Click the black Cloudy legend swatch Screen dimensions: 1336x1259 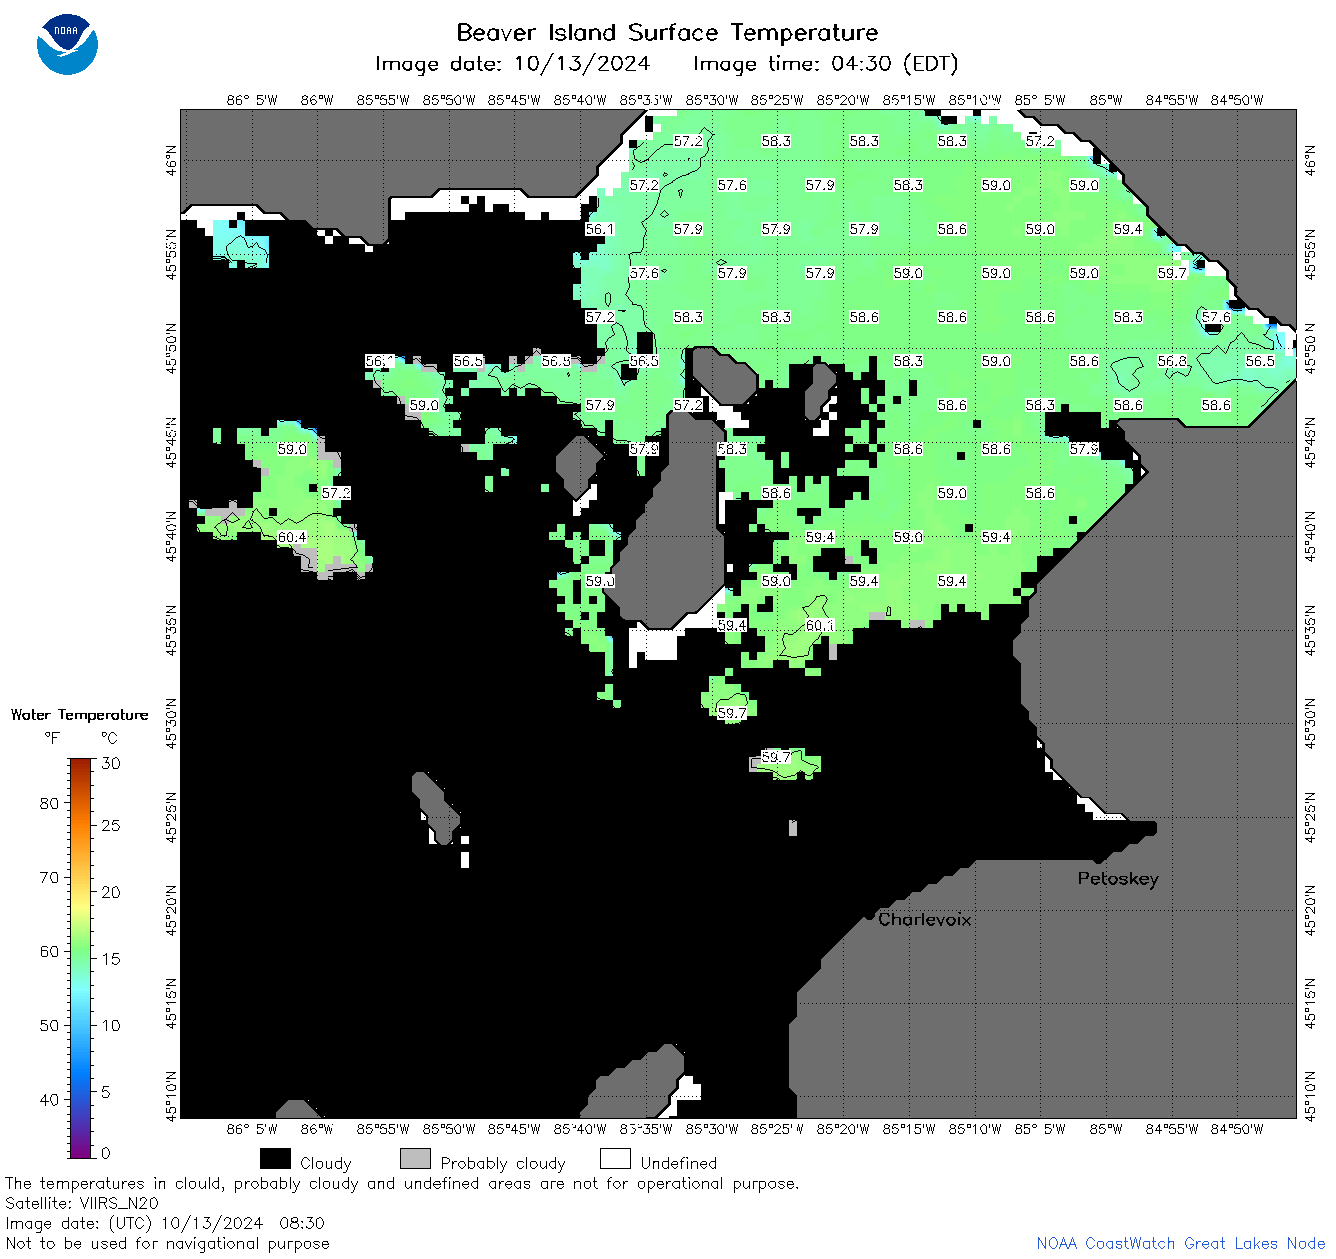[275, 1159]
